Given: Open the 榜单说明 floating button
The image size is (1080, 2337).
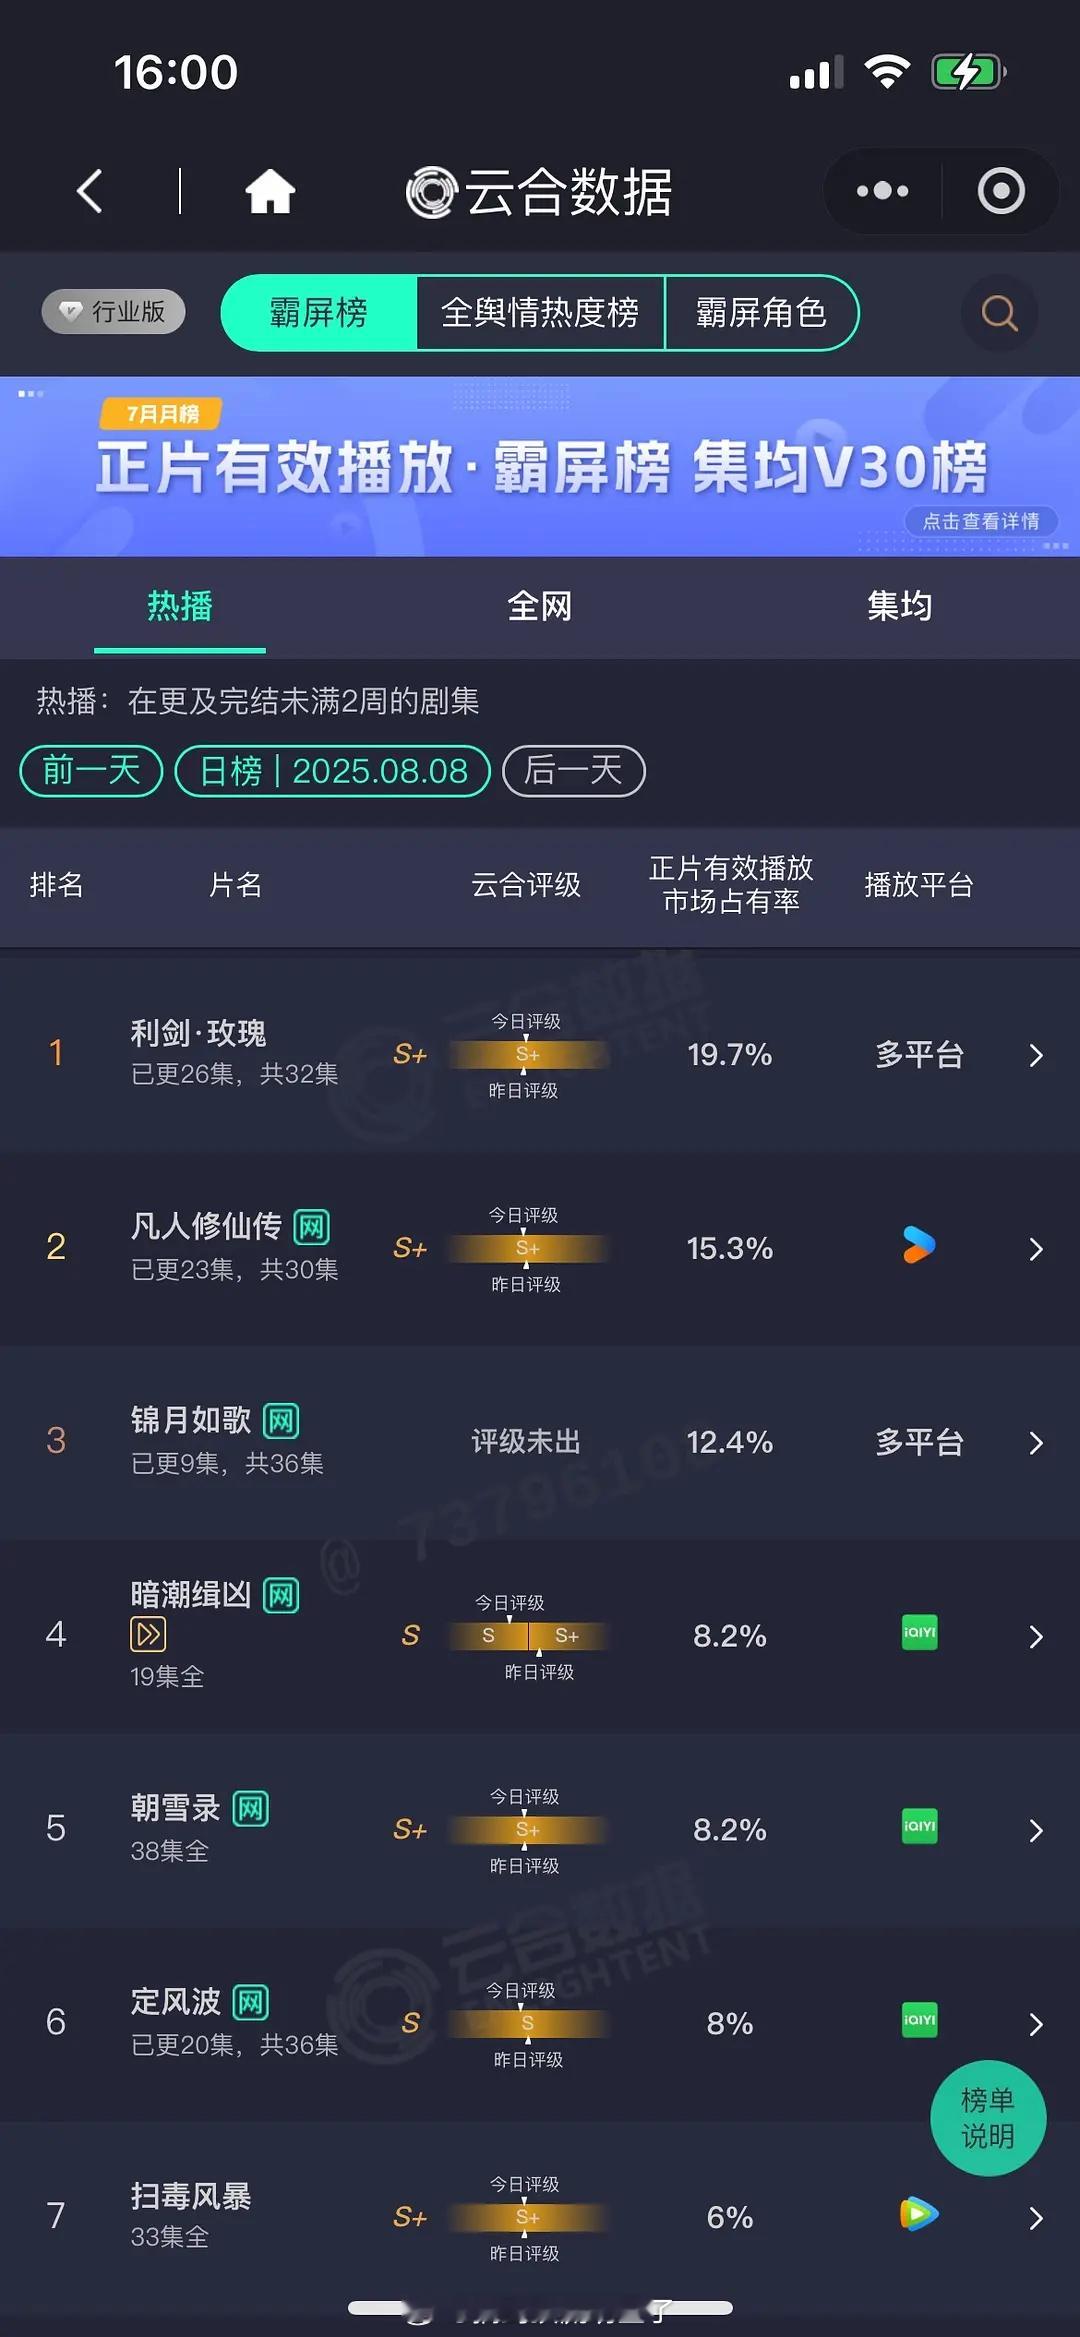Looking at the screenshot, I should [x=988, y=2118].
